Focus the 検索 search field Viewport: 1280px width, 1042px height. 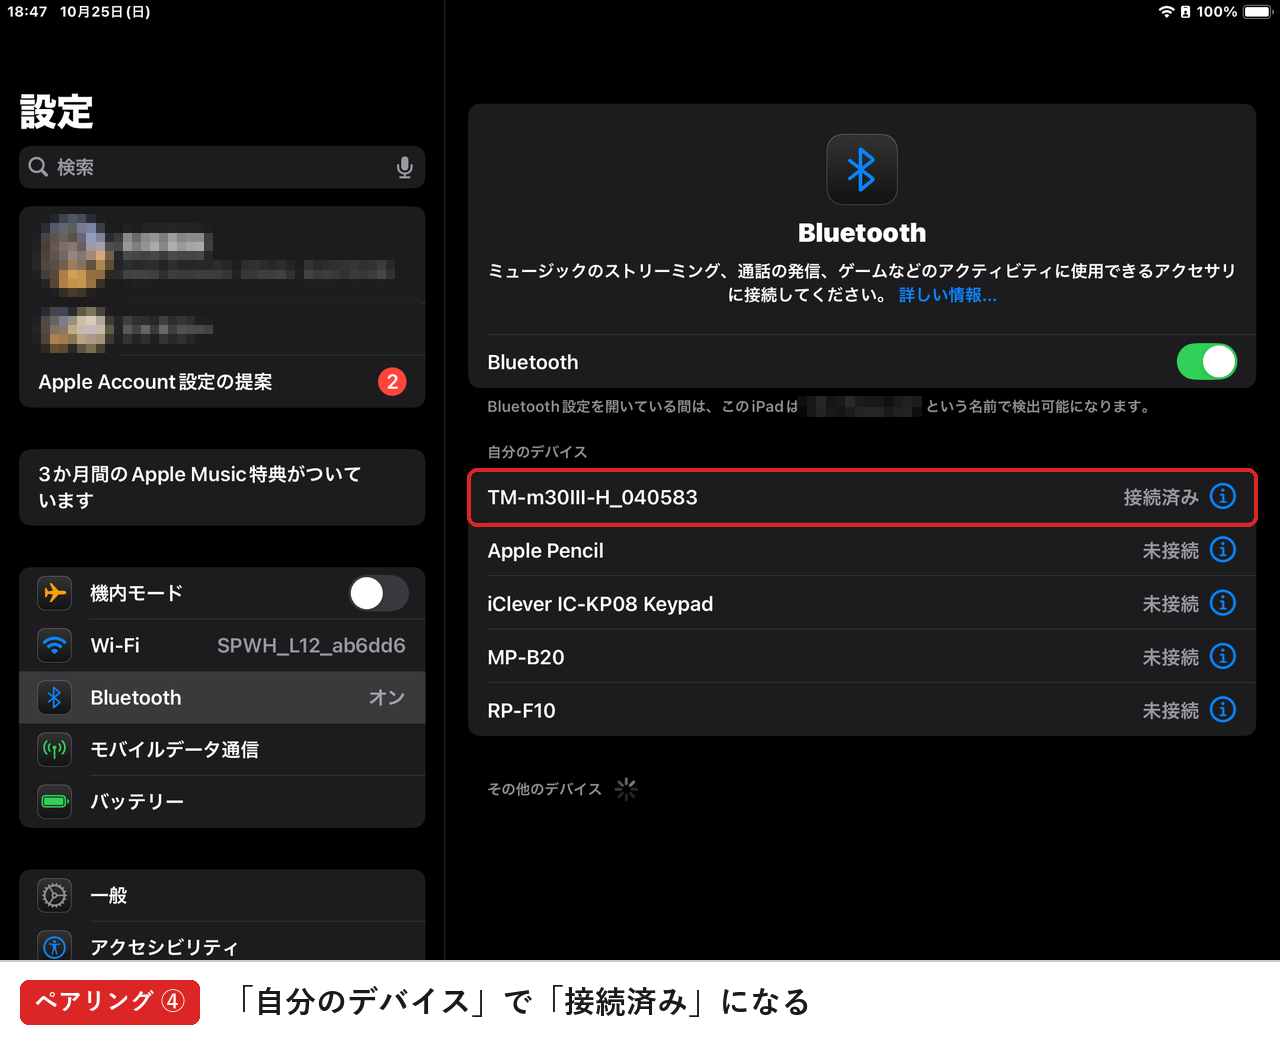point(222,167)
